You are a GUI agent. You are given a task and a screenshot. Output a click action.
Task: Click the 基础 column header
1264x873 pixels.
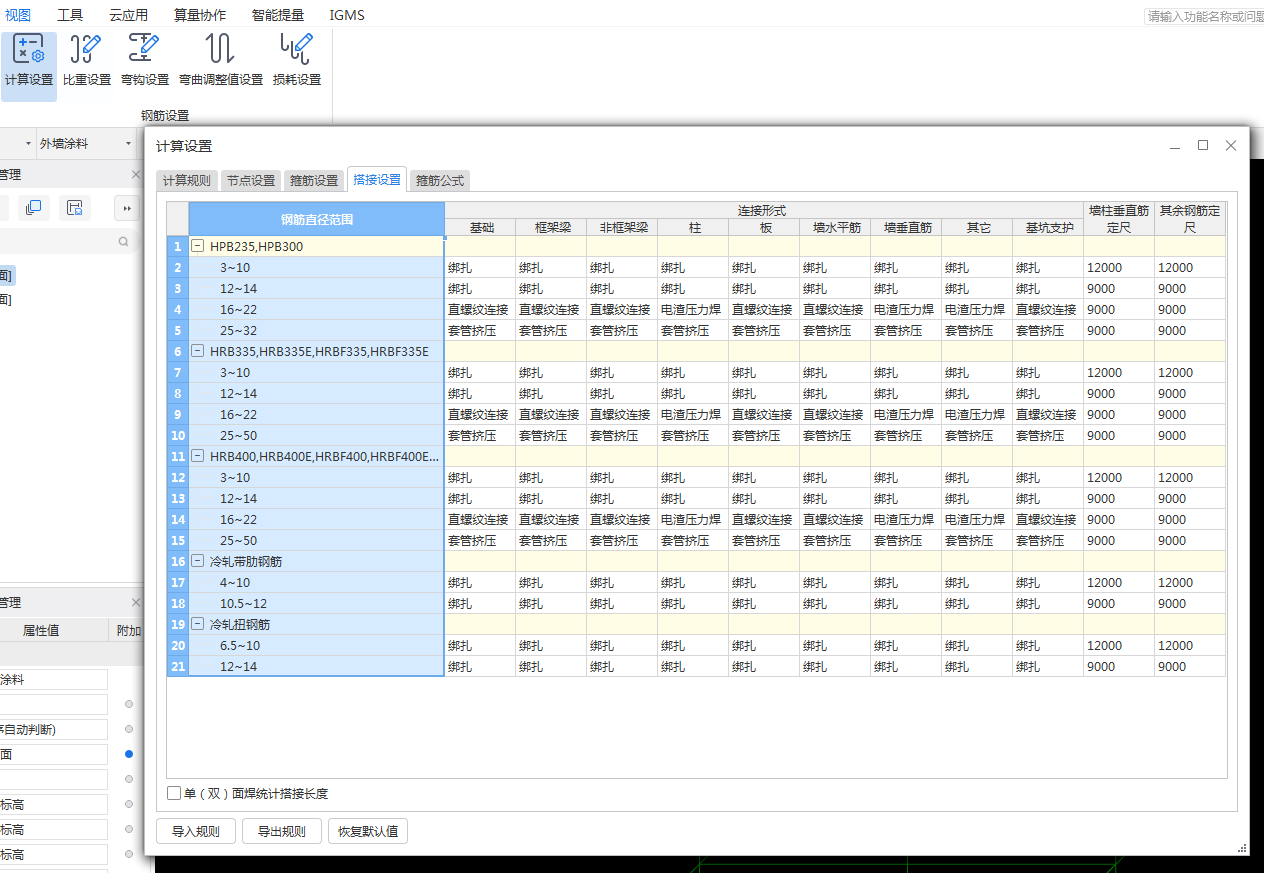pyautogui.click(x=481, y=228)
